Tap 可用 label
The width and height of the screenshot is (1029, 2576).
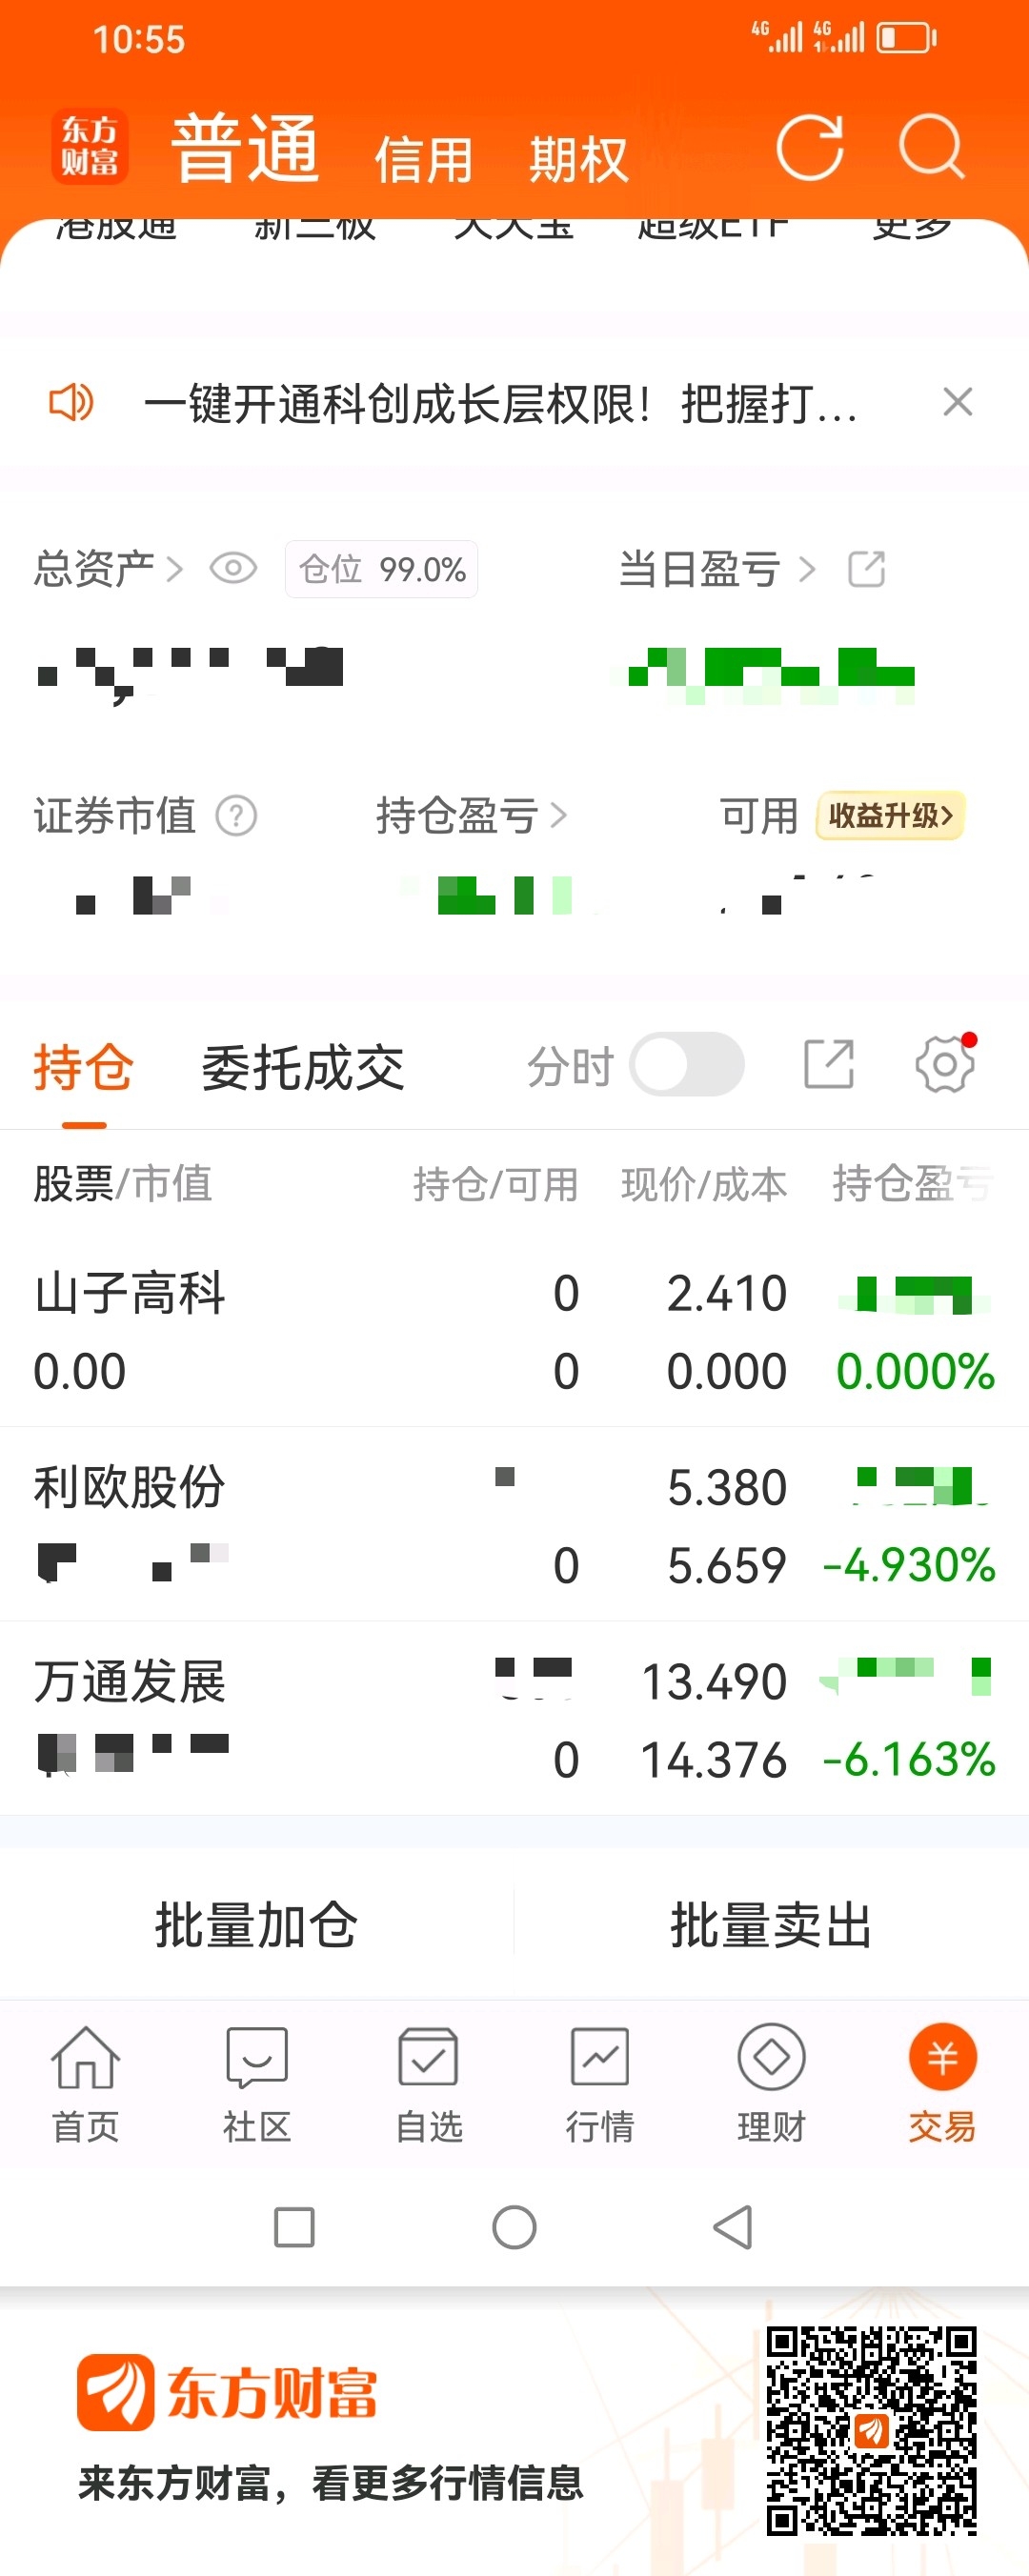[759, 816]
